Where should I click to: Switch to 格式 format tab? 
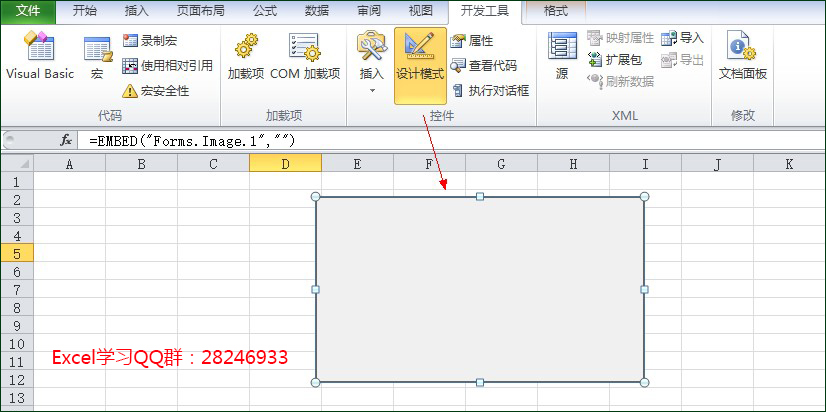pyautogui.click(x=556, y=12)
